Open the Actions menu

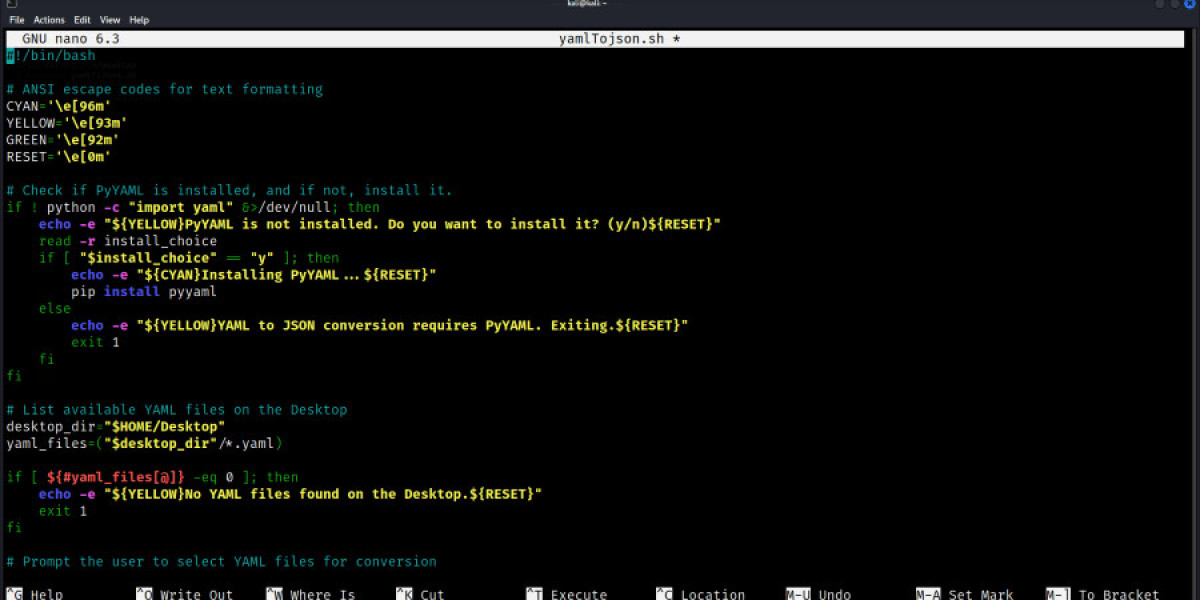pos(49,18)
